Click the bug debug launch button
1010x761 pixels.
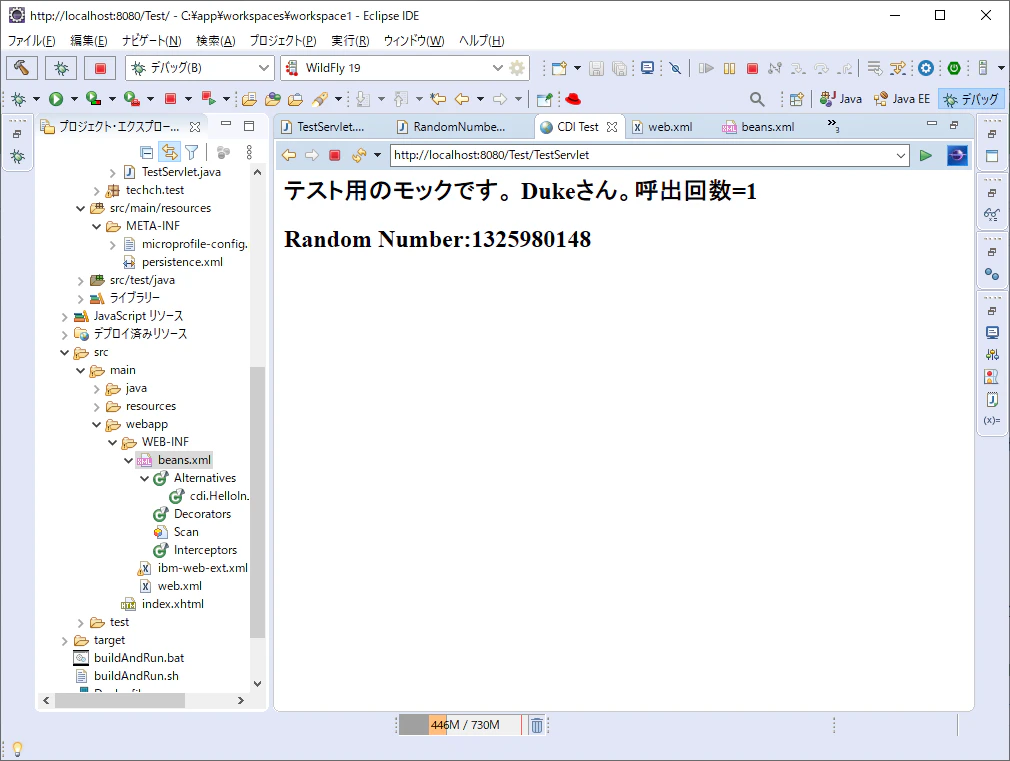(61, 68)
